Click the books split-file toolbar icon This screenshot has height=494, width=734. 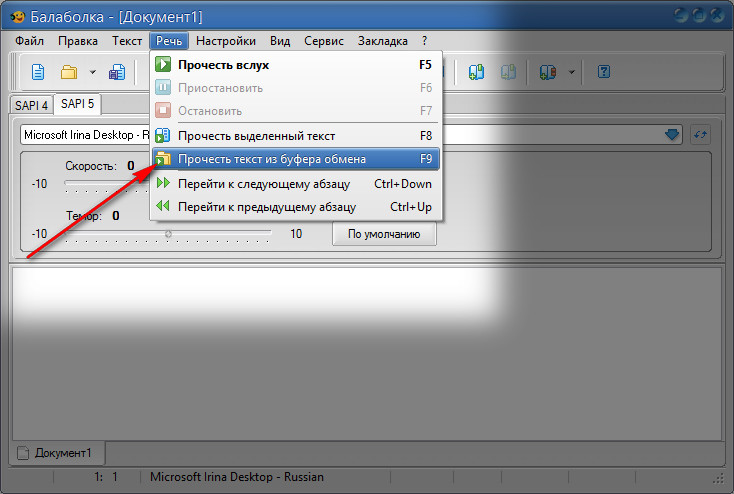[548, 72]
